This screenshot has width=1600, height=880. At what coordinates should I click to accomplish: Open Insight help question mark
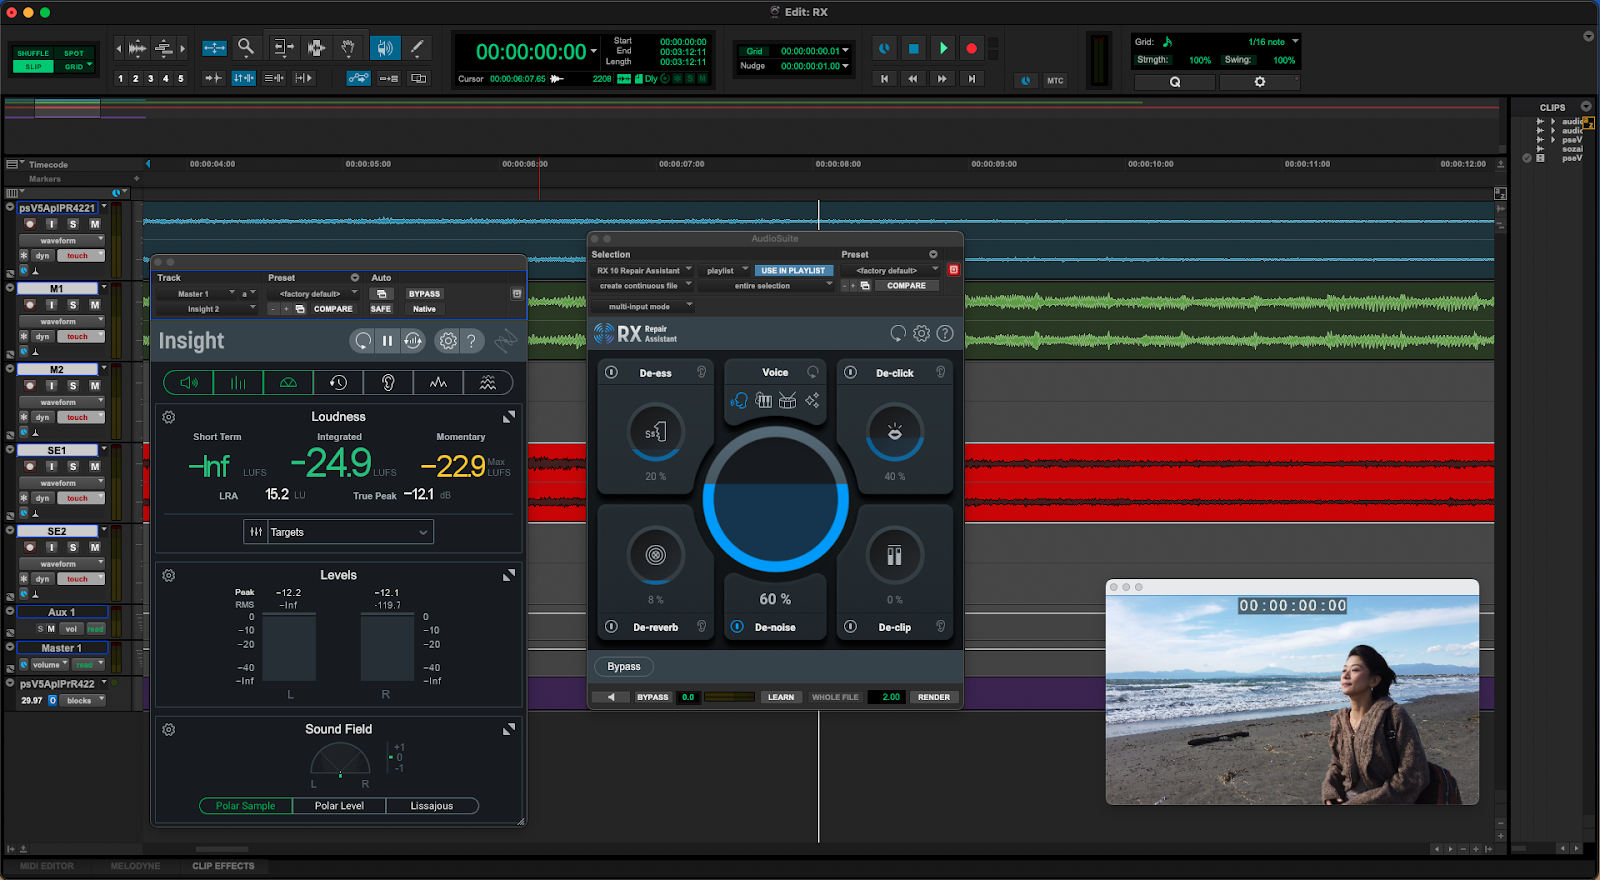tap(472, 341)
